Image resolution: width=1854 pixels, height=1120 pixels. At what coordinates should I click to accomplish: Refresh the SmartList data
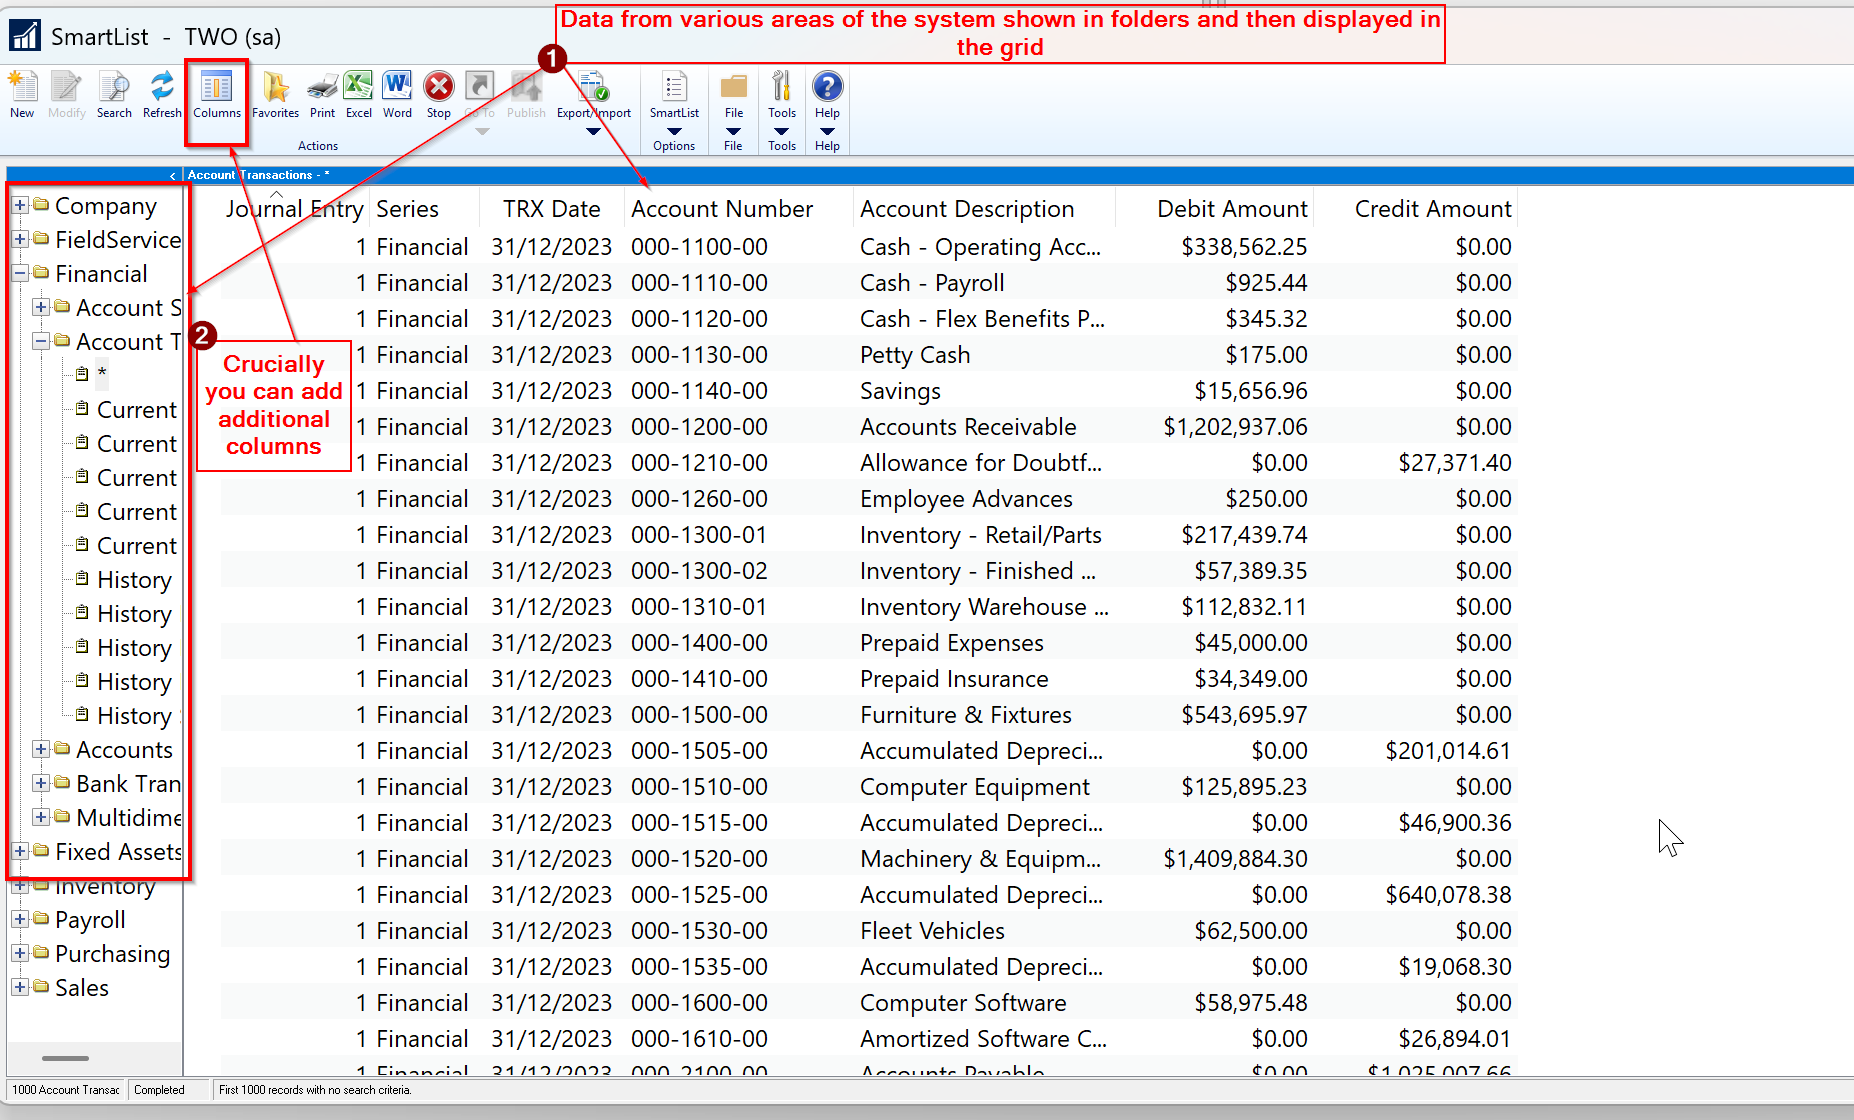point(161,94)
